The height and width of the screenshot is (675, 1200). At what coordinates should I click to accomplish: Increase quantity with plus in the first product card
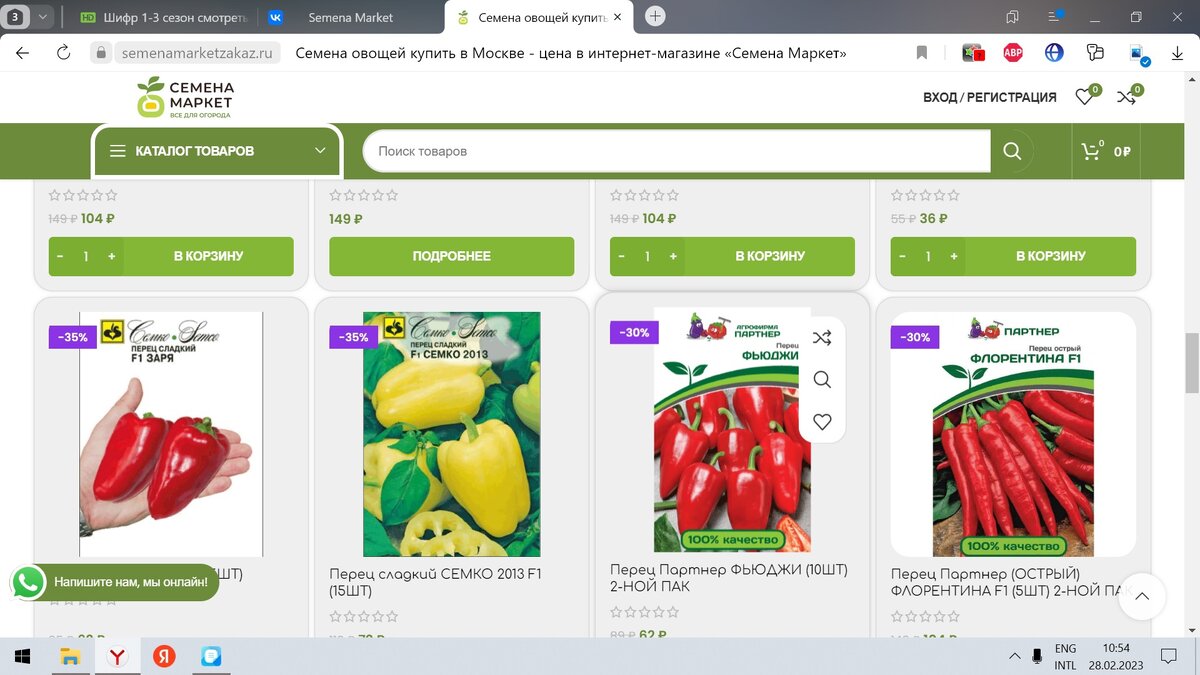coord(111,257)
